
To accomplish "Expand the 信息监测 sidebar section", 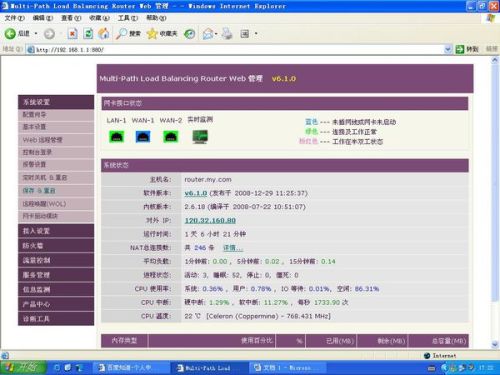I will coord(56,290).
